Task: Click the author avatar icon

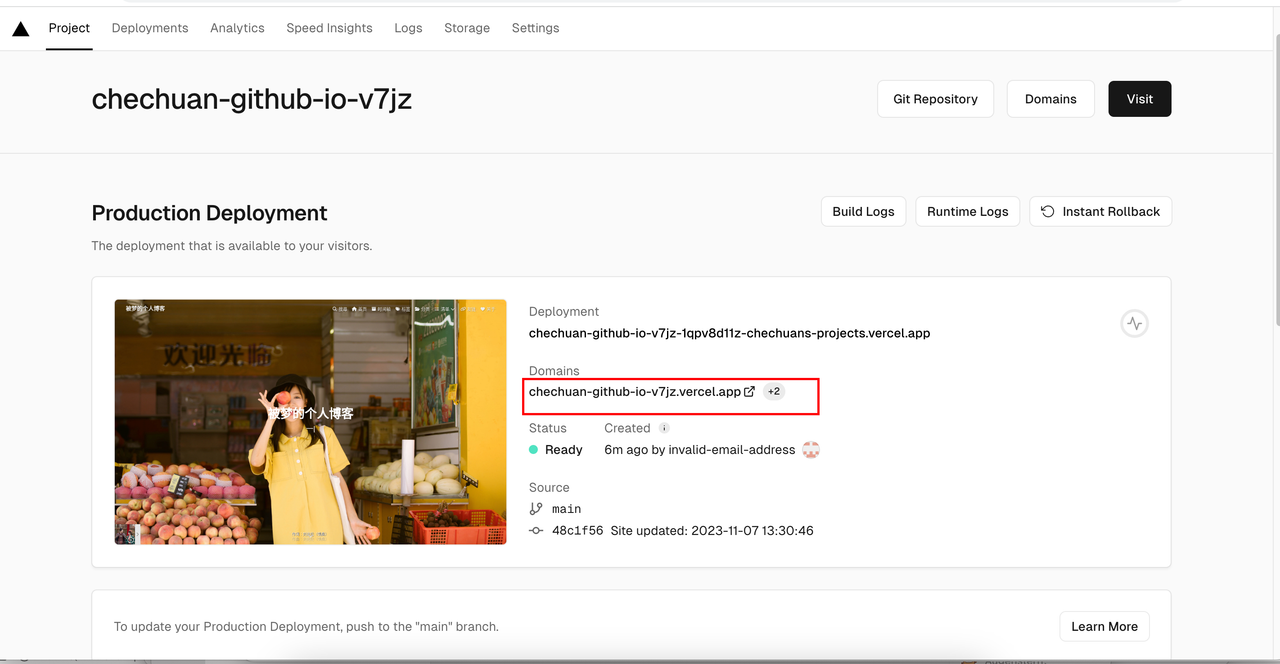Action: tap(811, 450)
